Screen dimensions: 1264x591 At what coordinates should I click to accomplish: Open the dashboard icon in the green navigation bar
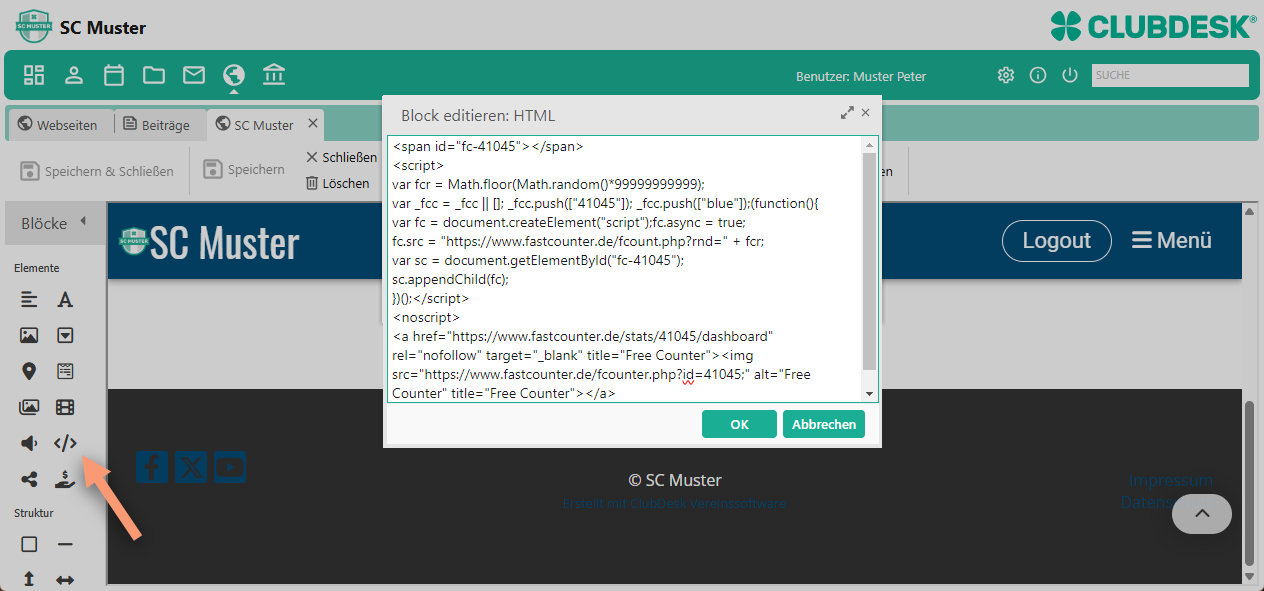click(x=34, y=75)
